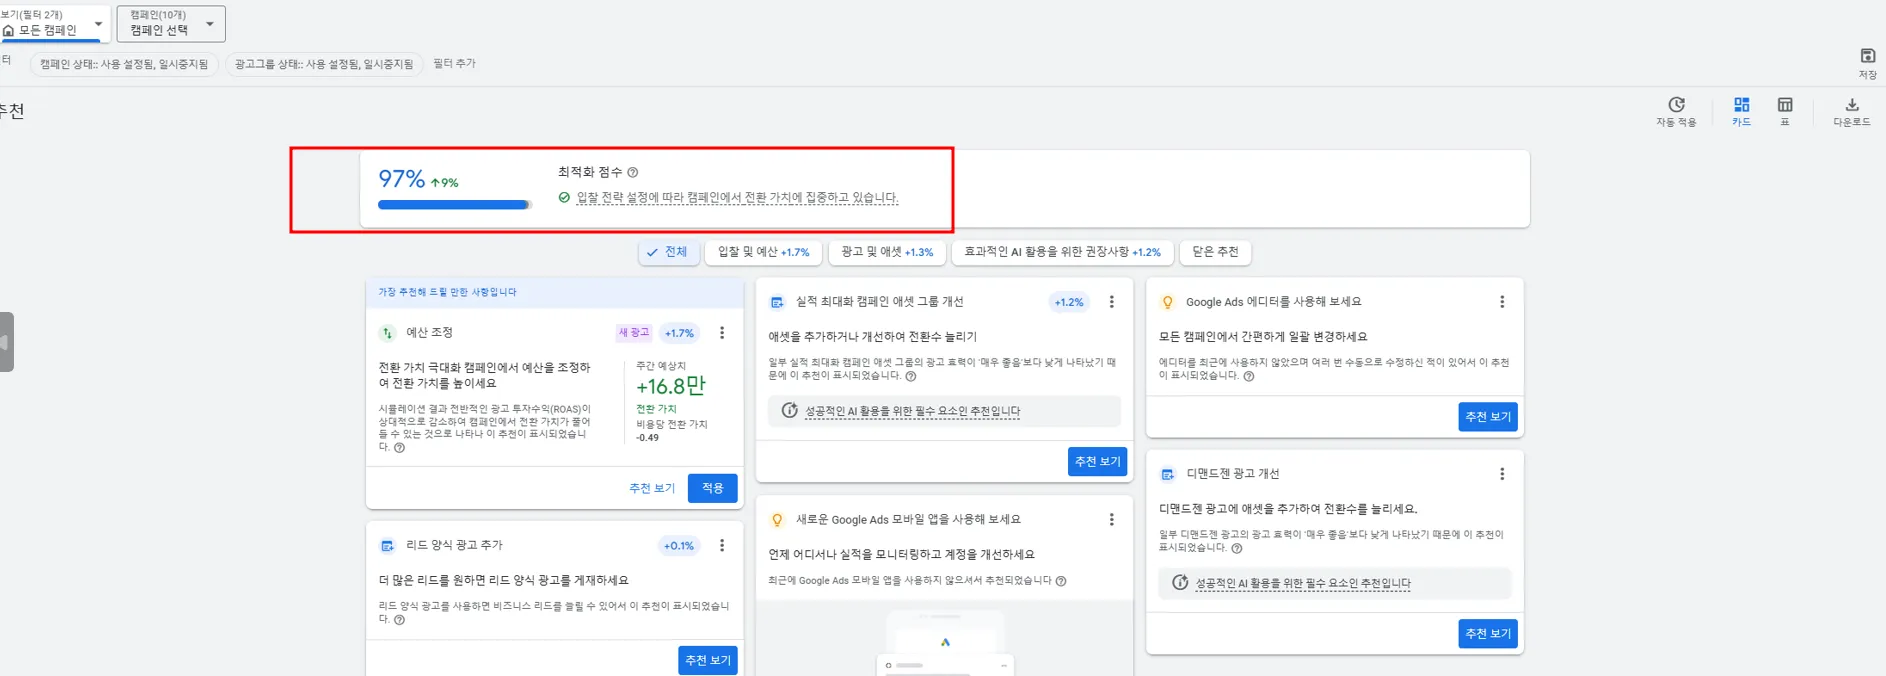Select the 광고 및 애셋 filter chip
Screen dimensions: 1886x676
click(887, 252)
